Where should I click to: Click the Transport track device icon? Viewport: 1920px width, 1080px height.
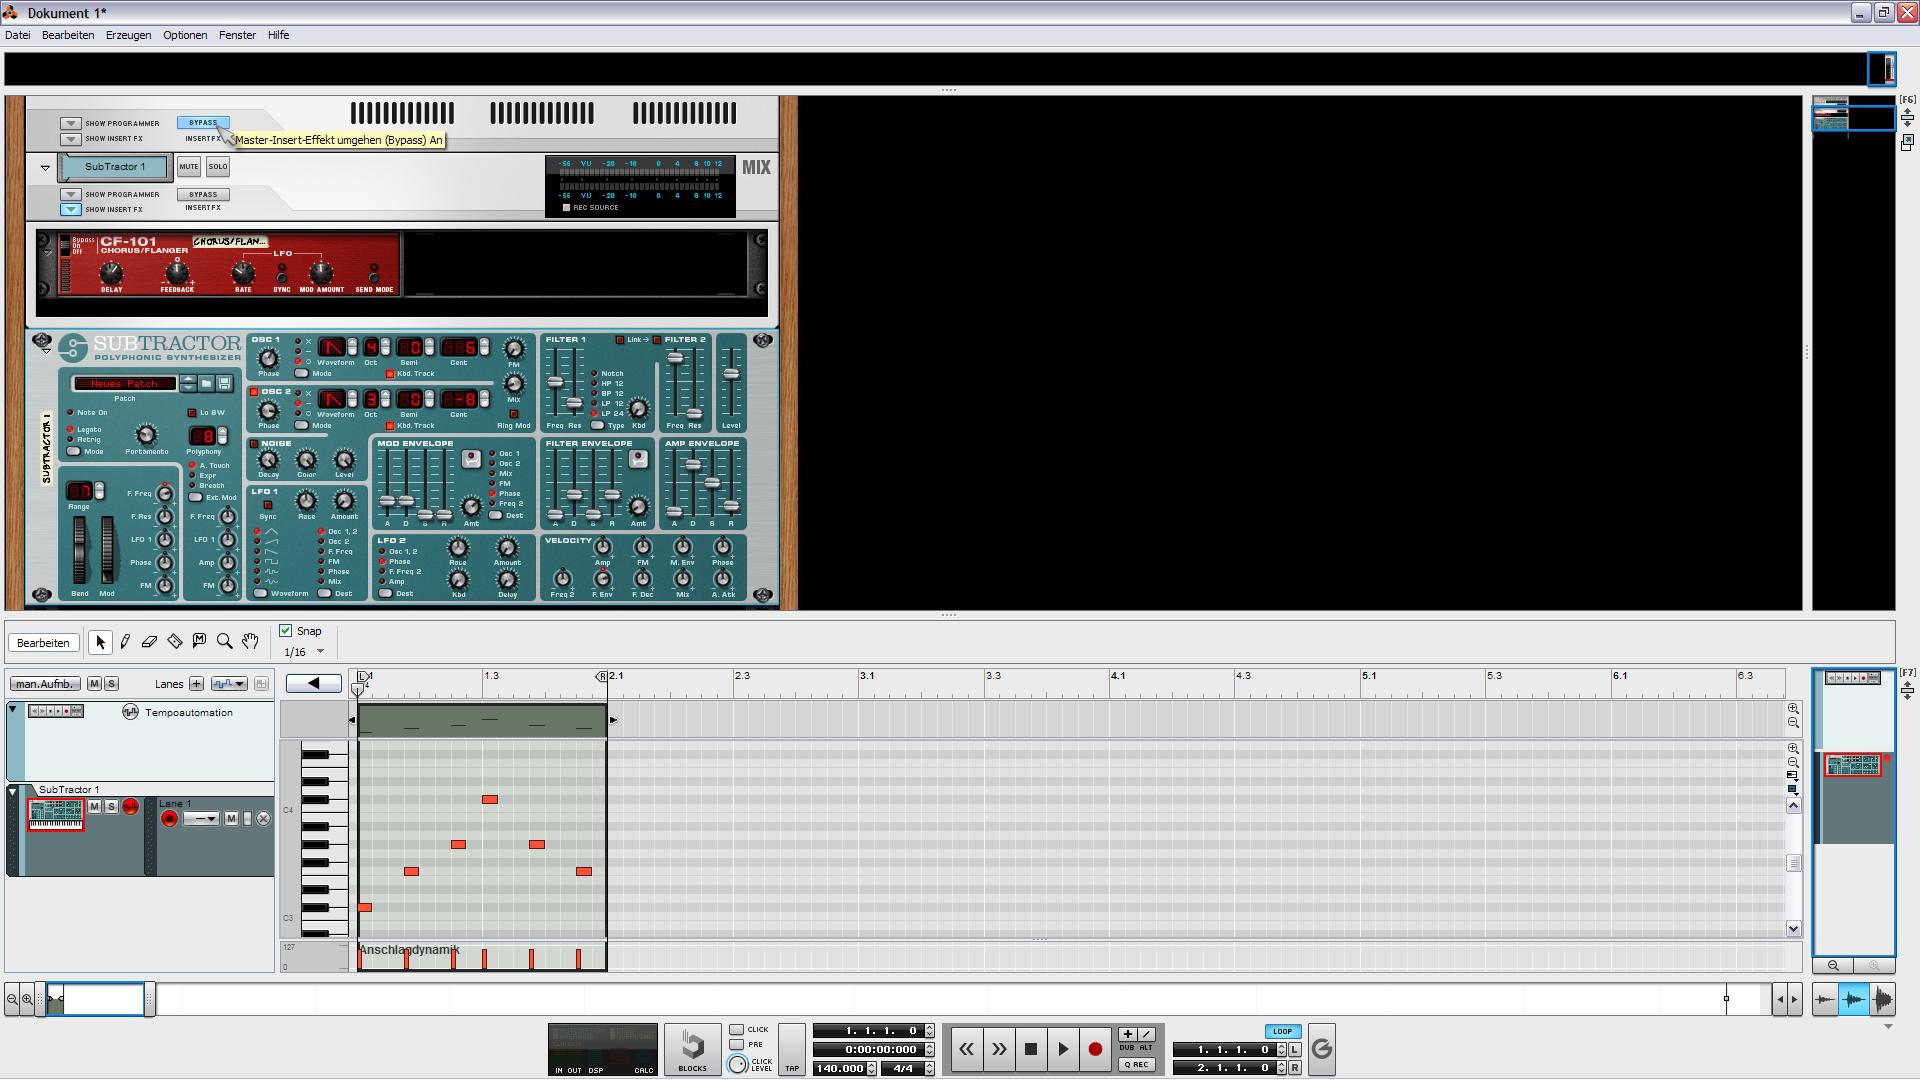click(56, 711)
